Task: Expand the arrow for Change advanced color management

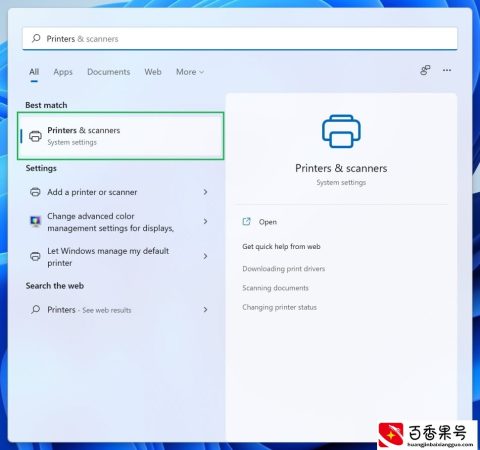Action: click(205, 221)
